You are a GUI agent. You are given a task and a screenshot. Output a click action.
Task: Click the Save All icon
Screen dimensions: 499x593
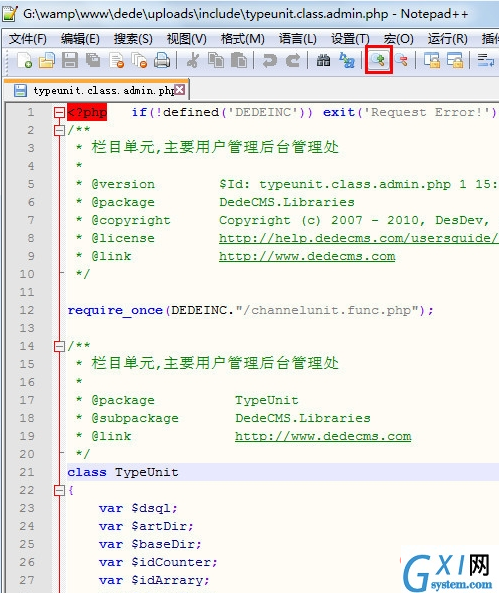[x=93, y=61]
